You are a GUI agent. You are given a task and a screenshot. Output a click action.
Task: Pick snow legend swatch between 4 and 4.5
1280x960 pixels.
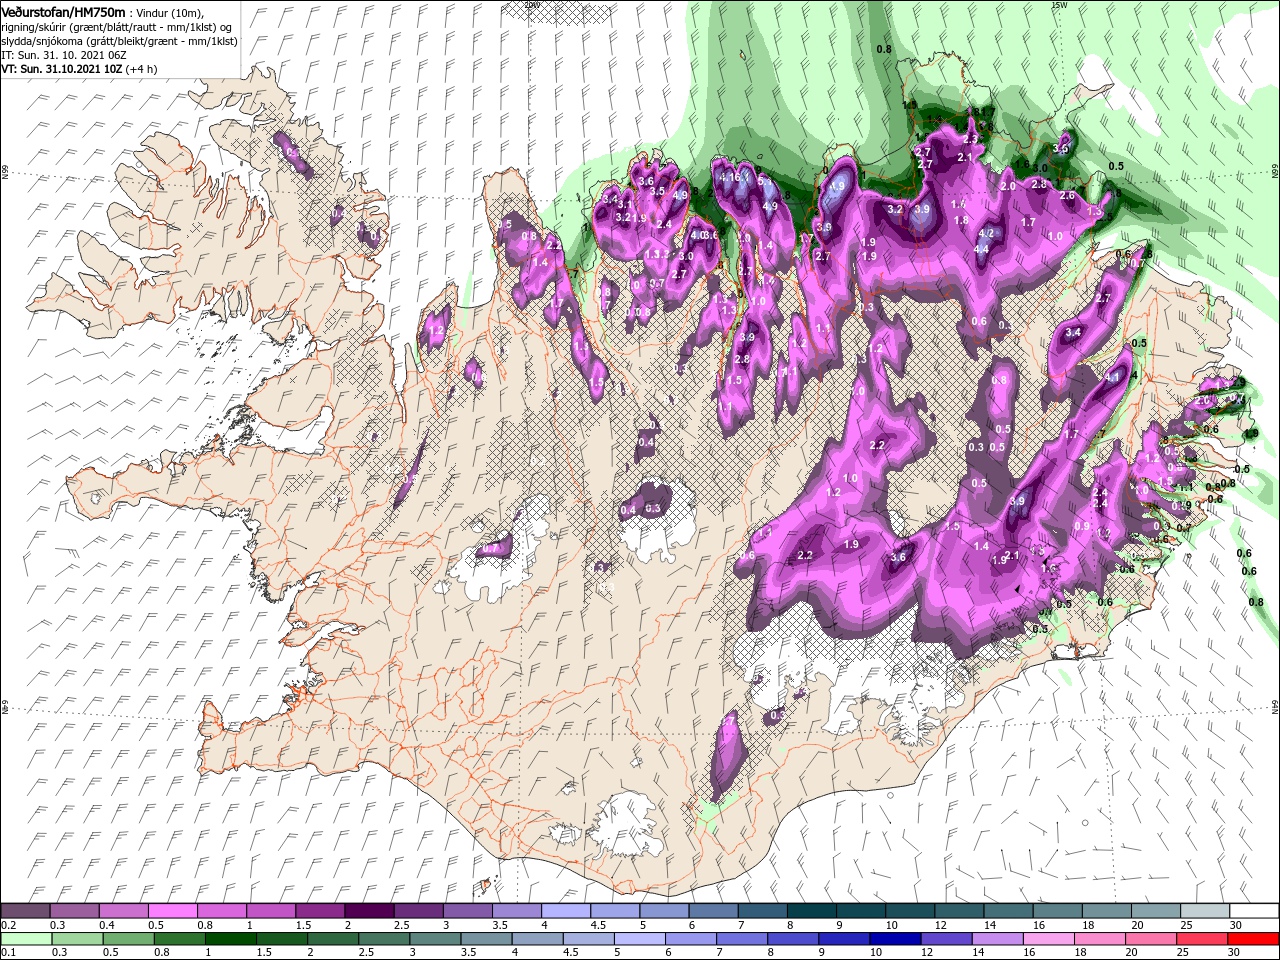(565, 911)
